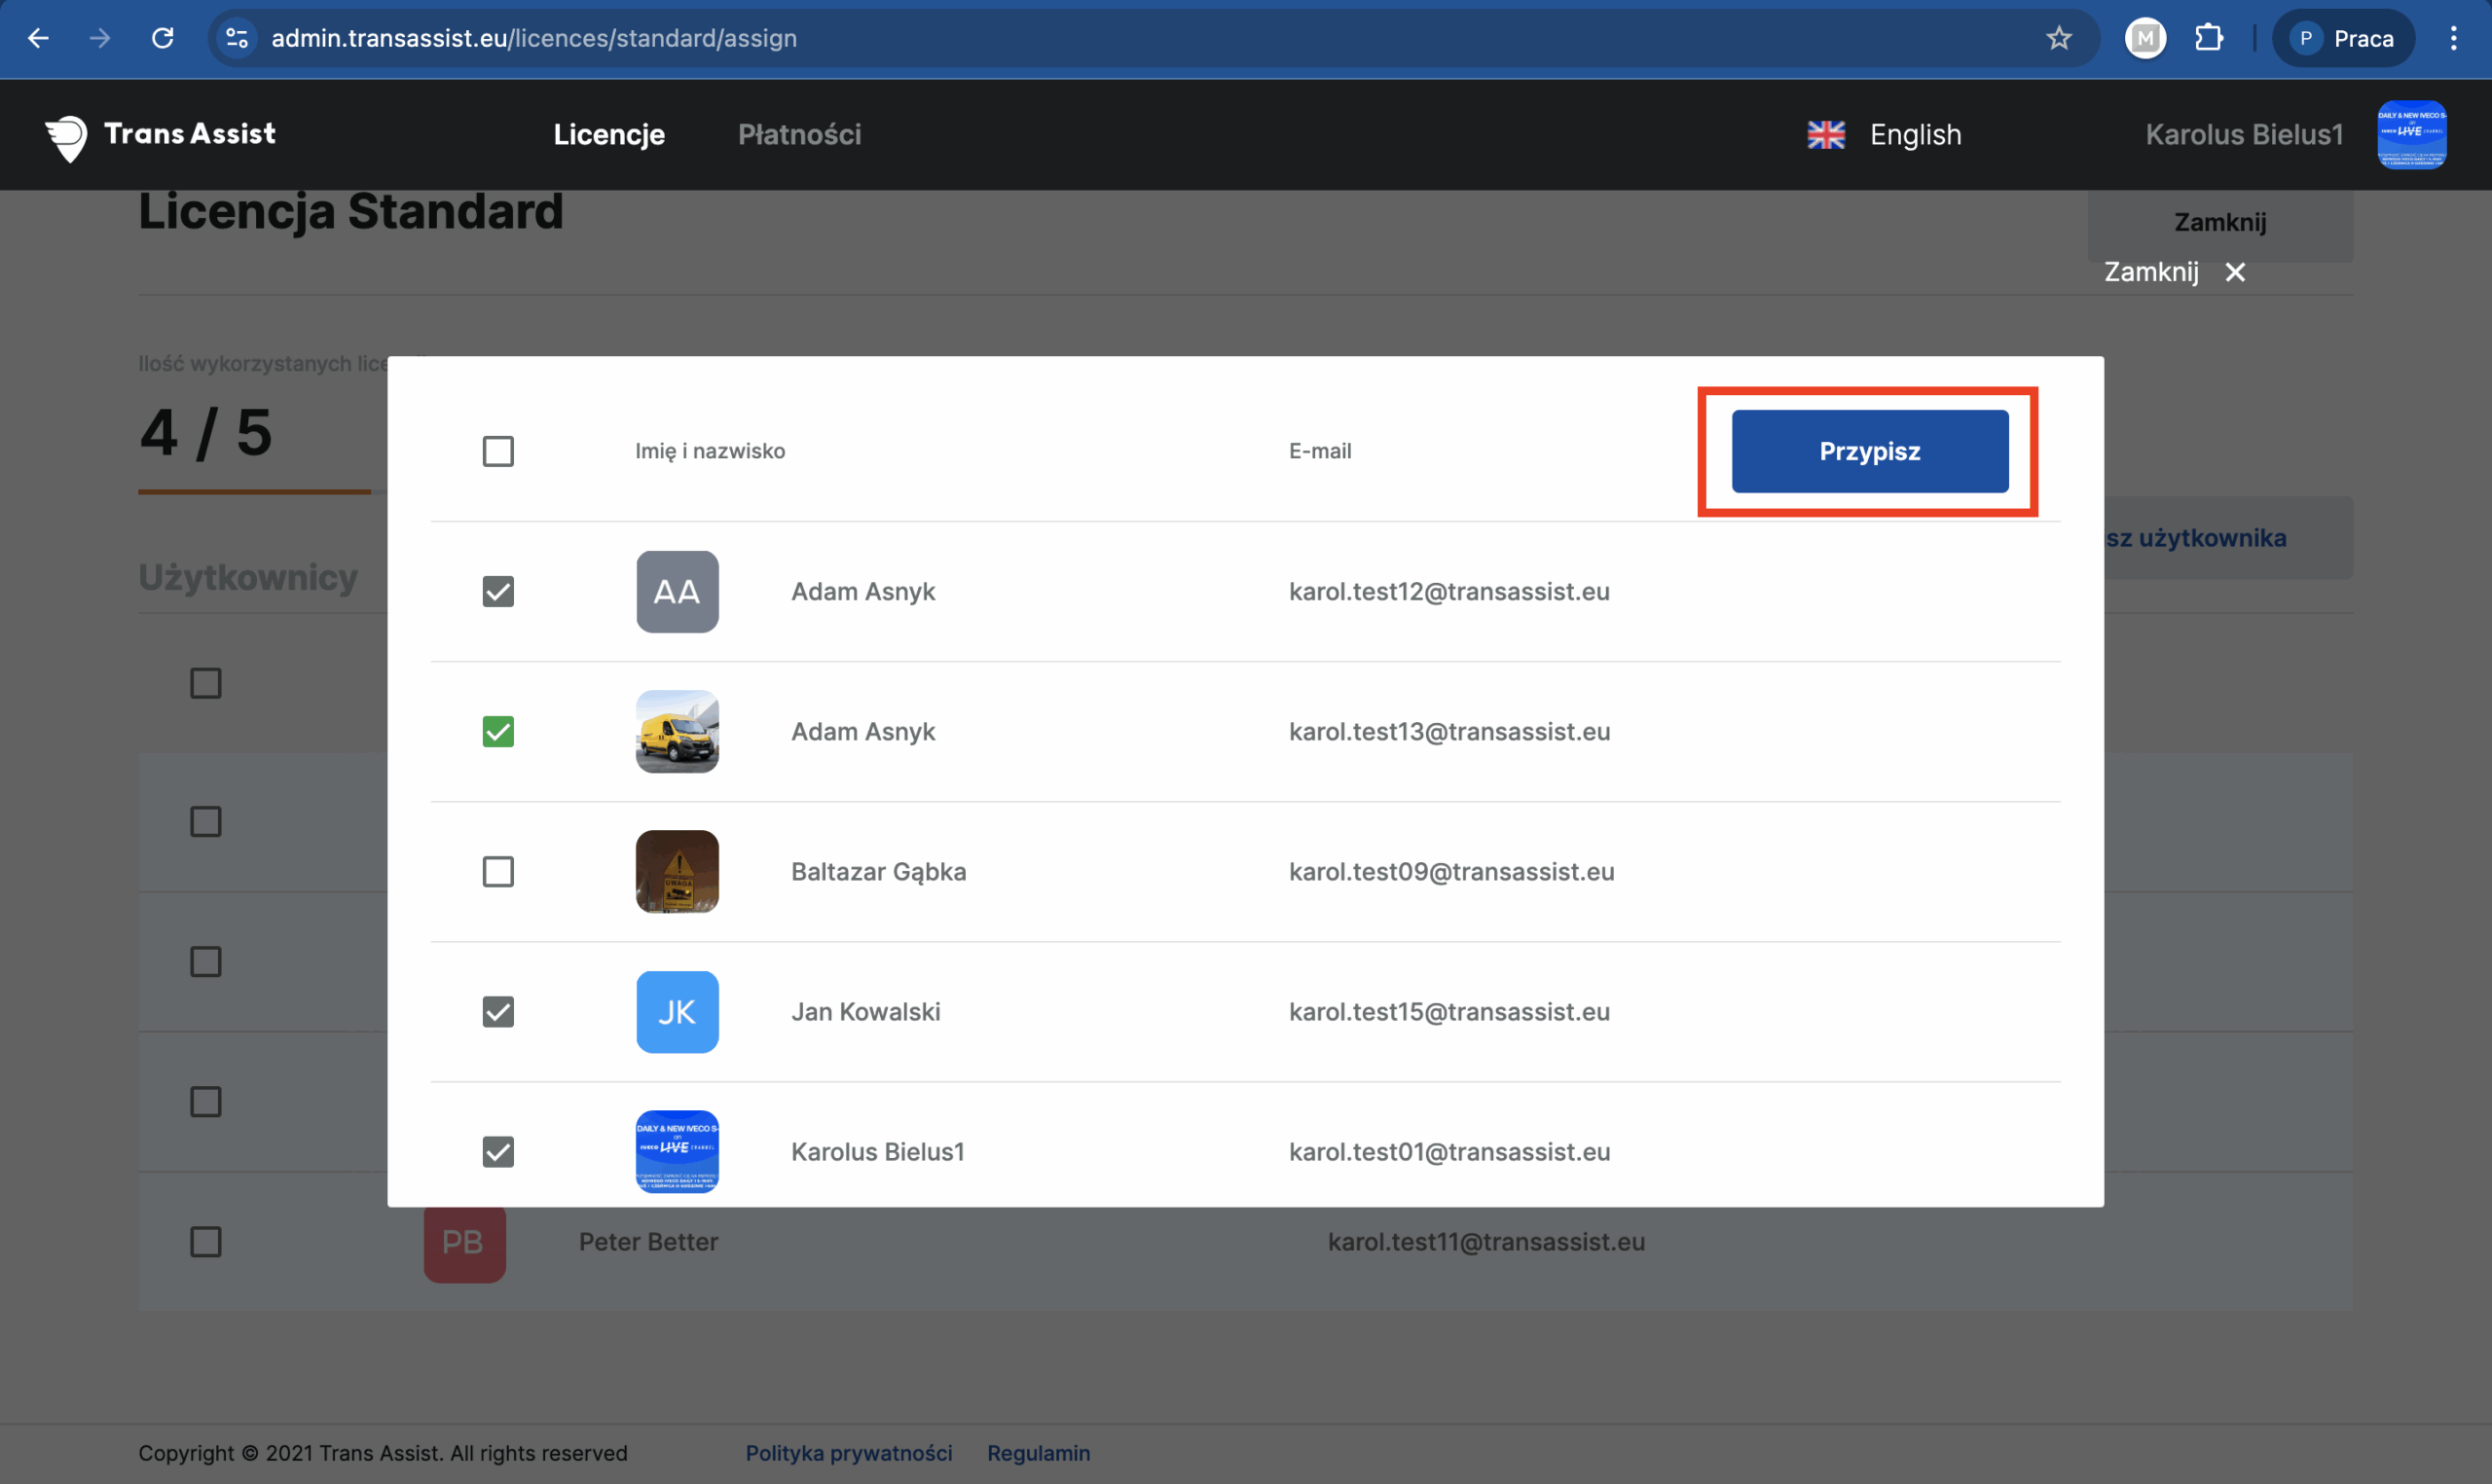
Task: Check the Baltazar Gąbka checkbox
Action: (498, 872)
